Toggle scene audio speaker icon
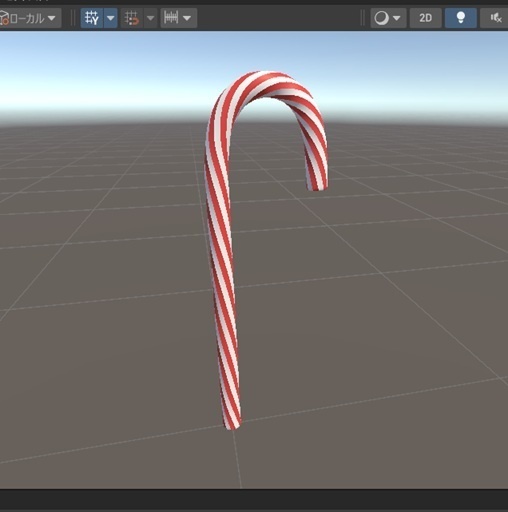 pos(495,18)
